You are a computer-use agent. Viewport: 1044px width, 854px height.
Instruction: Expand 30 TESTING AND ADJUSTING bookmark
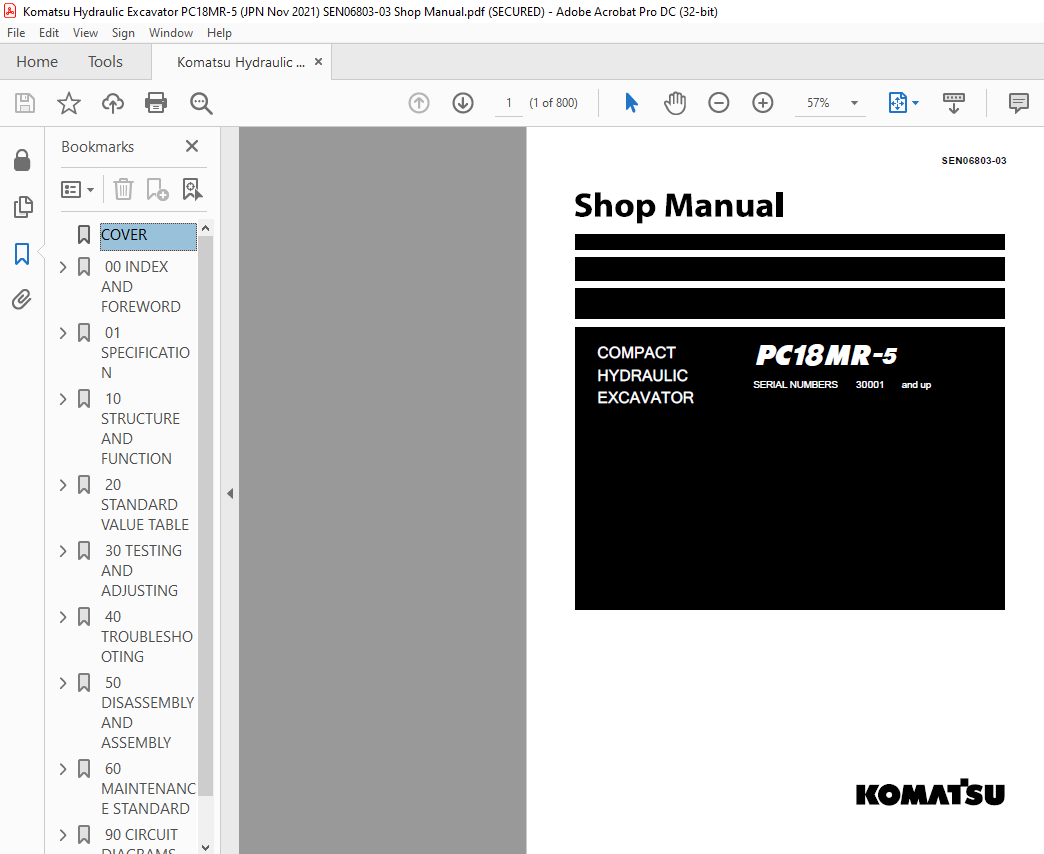[x=63, y=551]
